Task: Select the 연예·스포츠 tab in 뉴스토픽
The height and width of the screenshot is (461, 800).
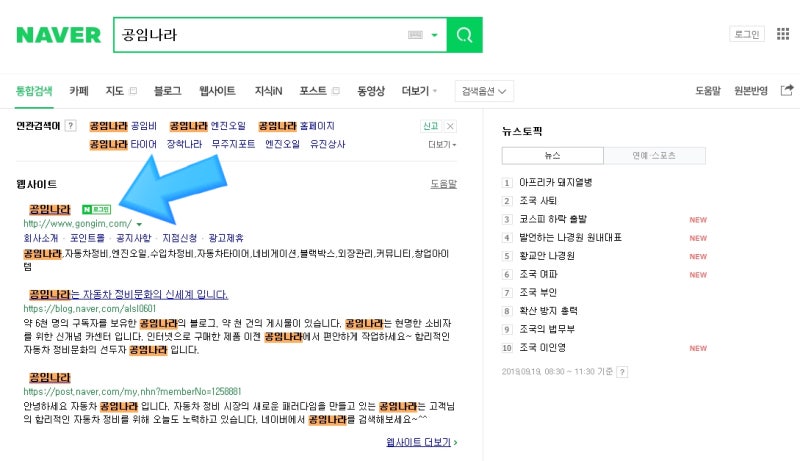Action: pyautogui.click(x=655, y=156)
